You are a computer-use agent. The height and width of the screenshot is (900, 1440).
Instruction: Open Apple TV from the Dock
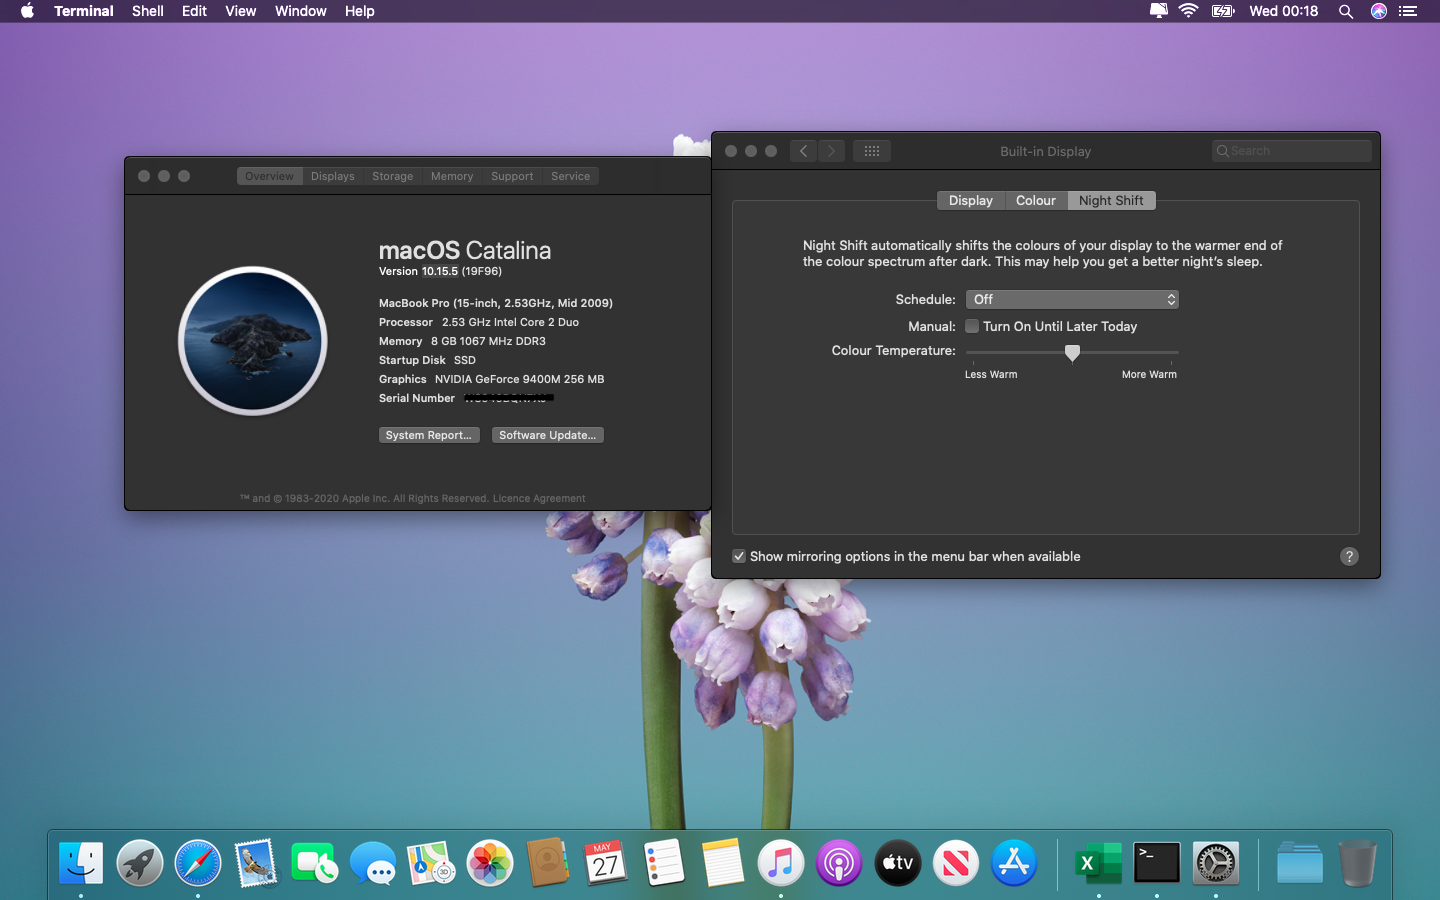[x=898, y=863]
